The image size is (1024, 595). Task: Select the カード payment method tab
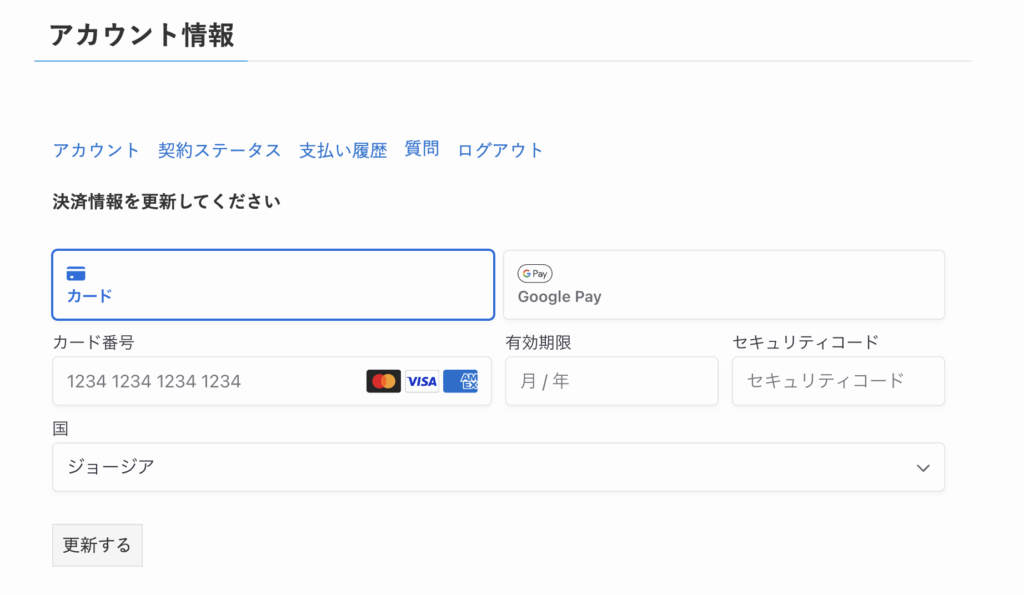[x=273, y=285]
